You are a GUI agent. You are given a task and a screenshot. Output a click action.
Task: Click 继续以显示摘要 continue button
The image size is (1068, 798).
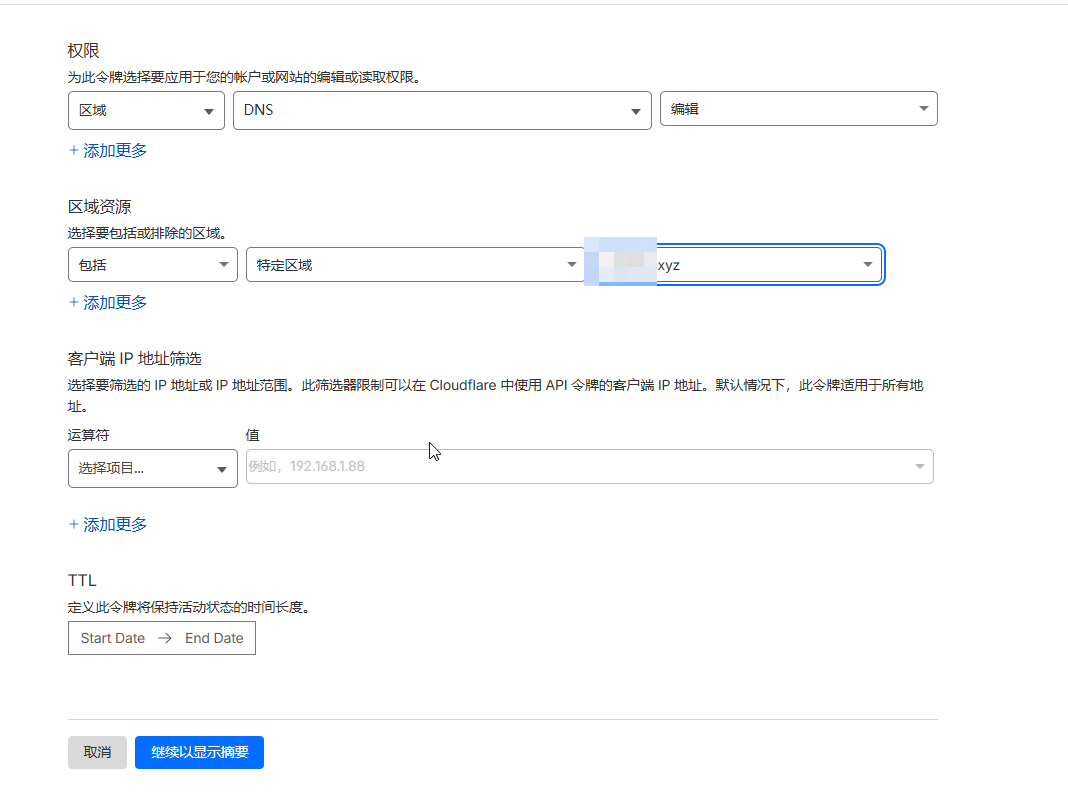tap(200, 752)
